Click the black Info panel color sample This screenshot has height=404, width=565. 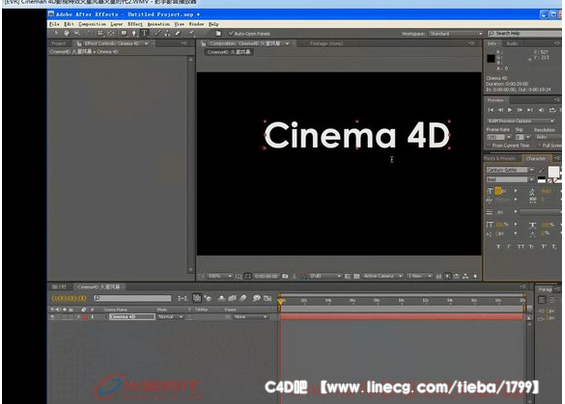(491, 58)
